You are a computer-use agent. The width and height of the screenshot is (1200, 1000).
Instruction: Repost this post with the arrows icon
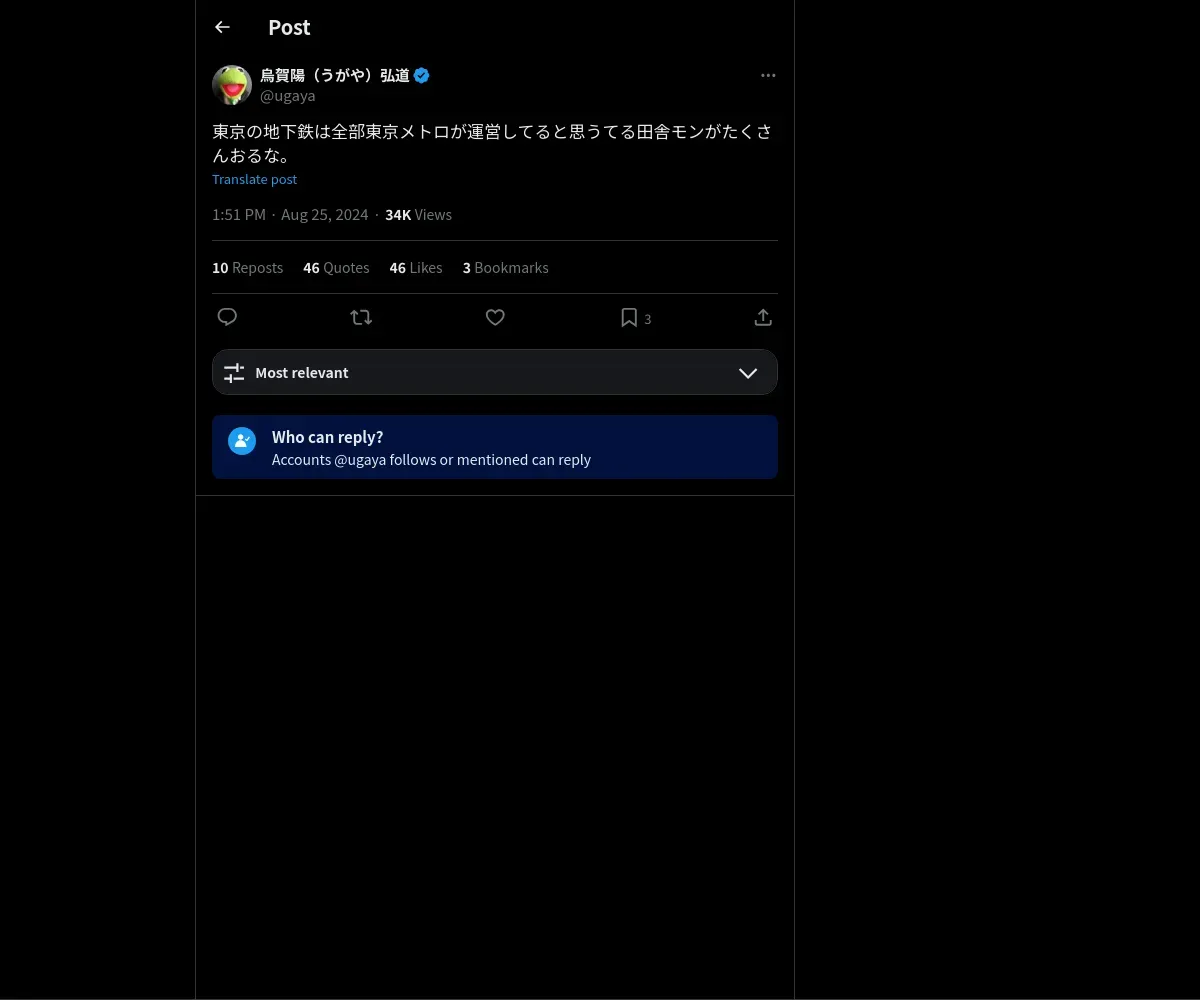[361, 317]
